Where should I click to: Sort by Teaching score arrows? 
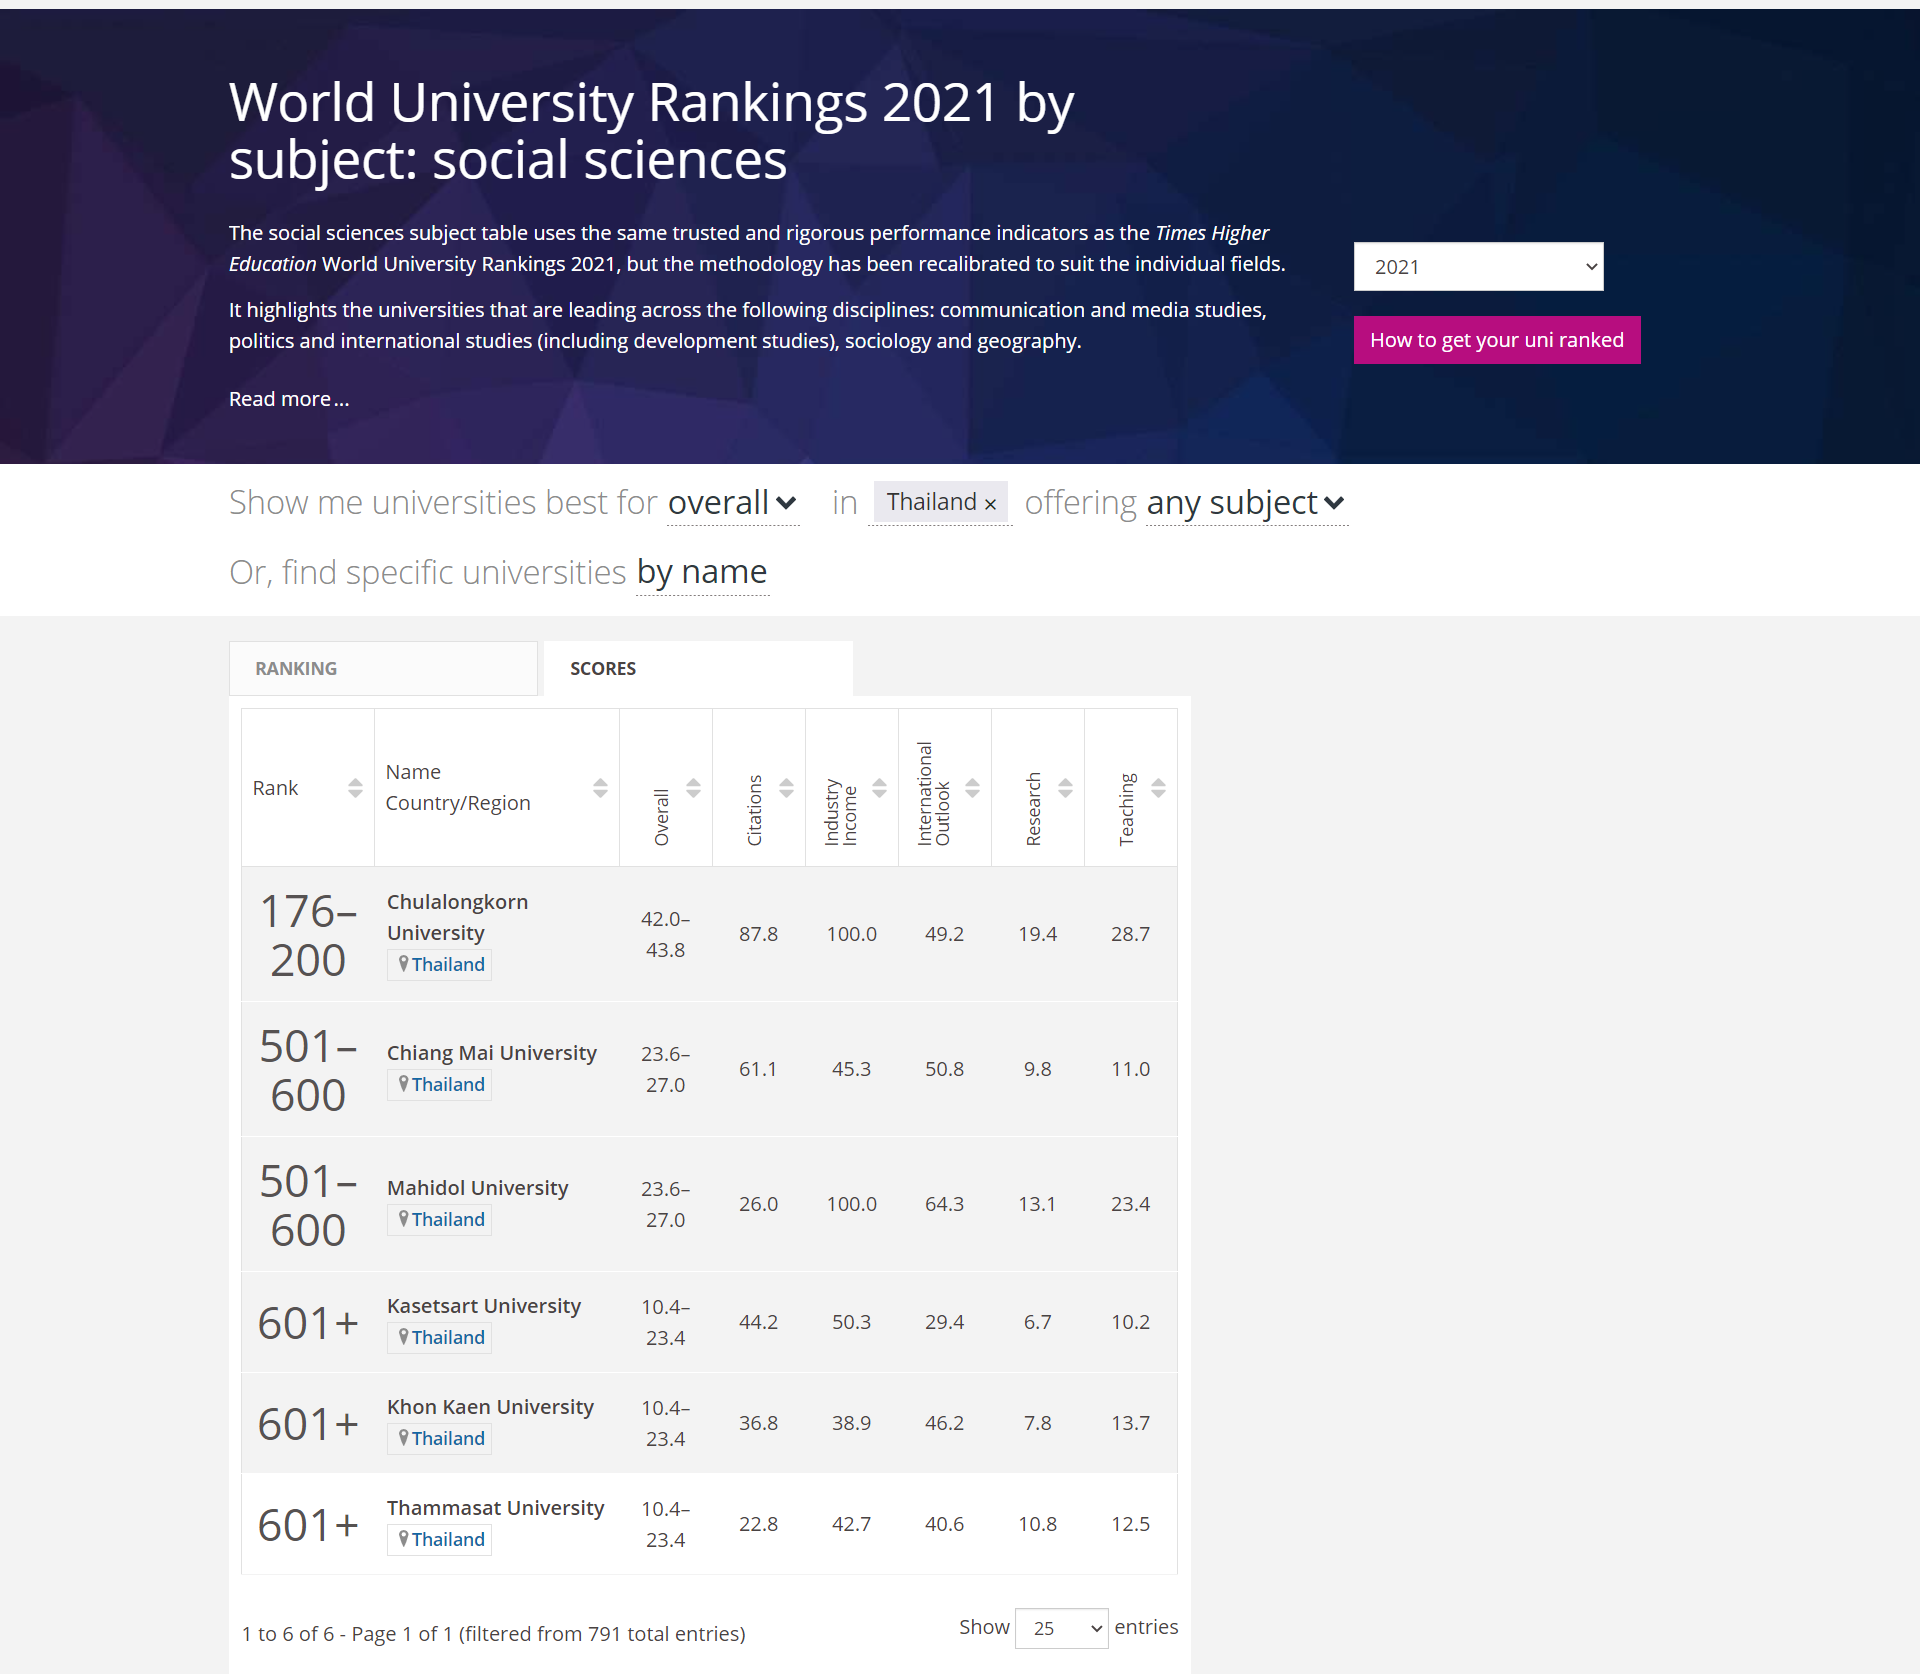click(1158, 788)
